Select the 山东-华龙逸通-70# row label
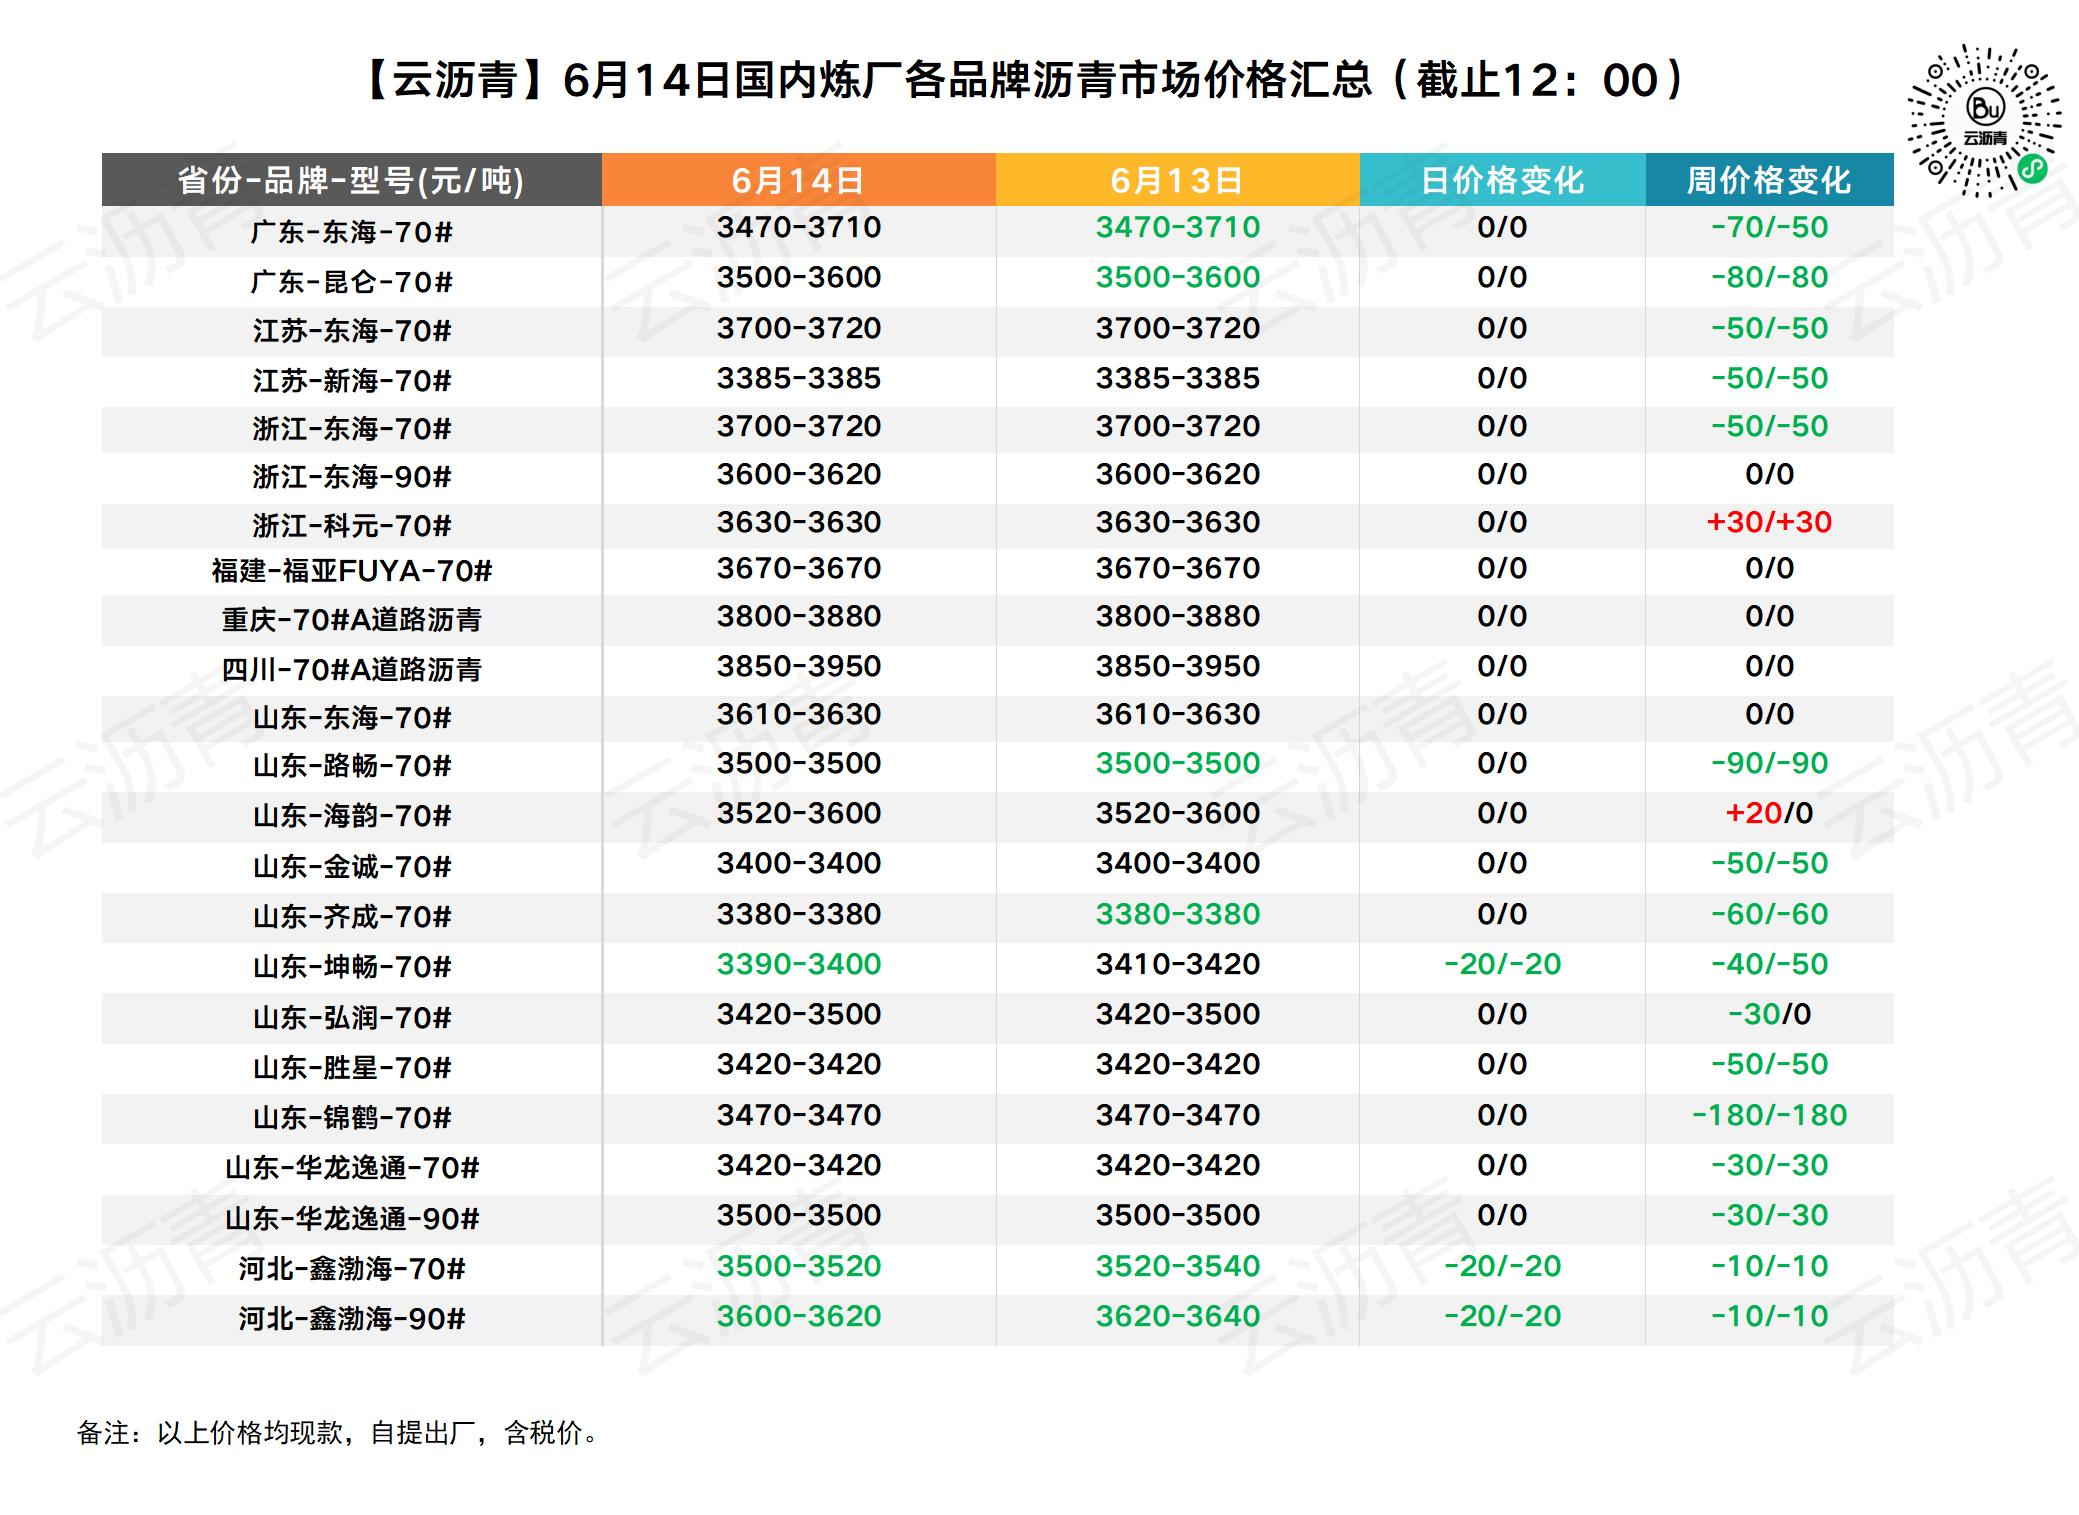 351,1168
